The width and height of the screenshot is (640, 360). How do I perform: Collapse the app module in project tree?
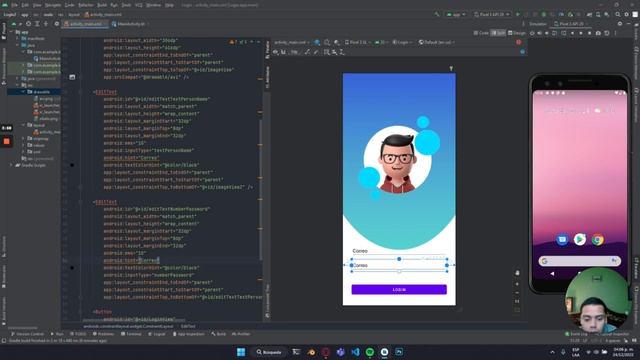coord(11,32)
